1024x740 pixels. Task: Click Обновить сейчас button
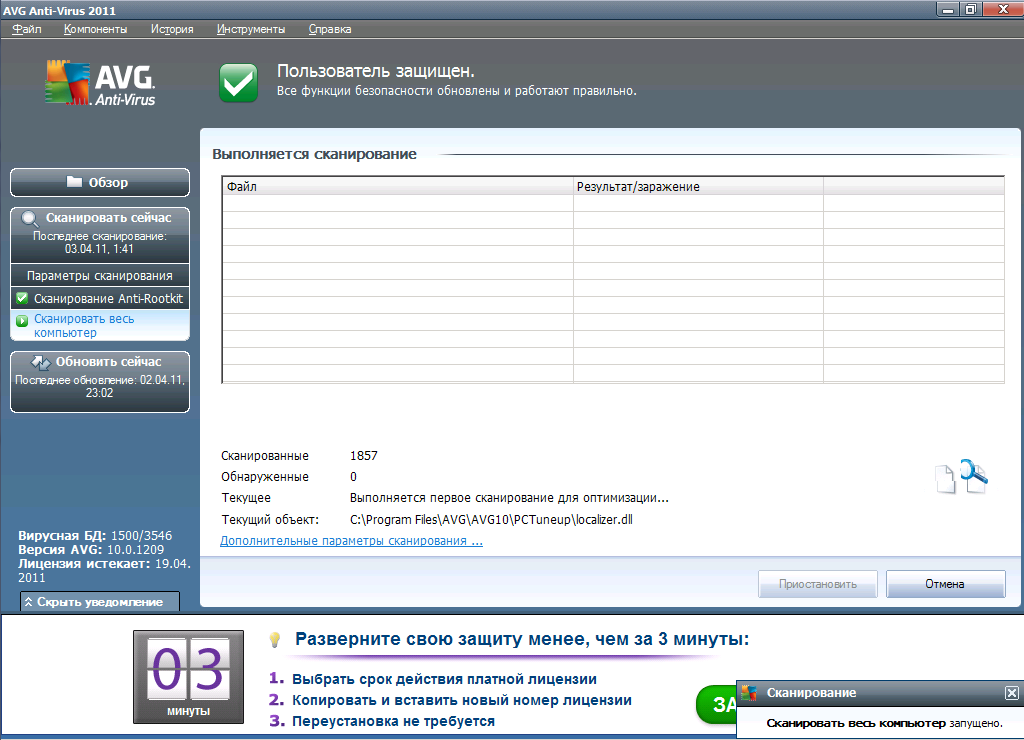100,381
